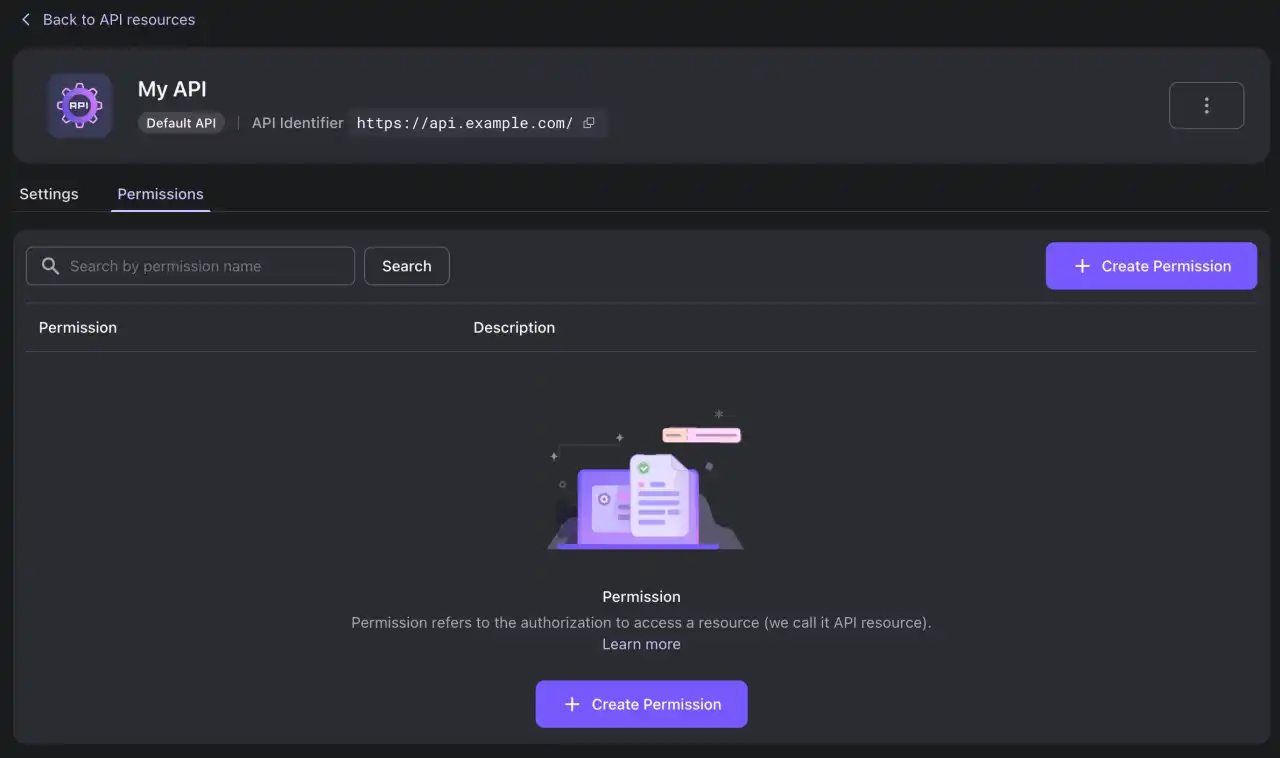Expand options via the kebab menu button
This screenshot has width=1280, height=758.
point(1206,105)
